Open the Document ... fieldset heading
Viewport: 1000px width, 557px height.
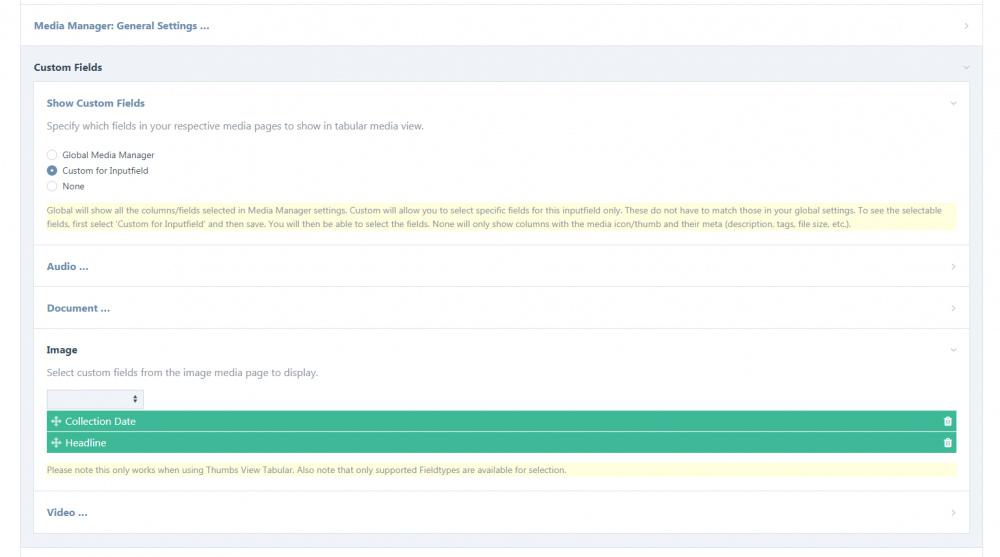78,308
